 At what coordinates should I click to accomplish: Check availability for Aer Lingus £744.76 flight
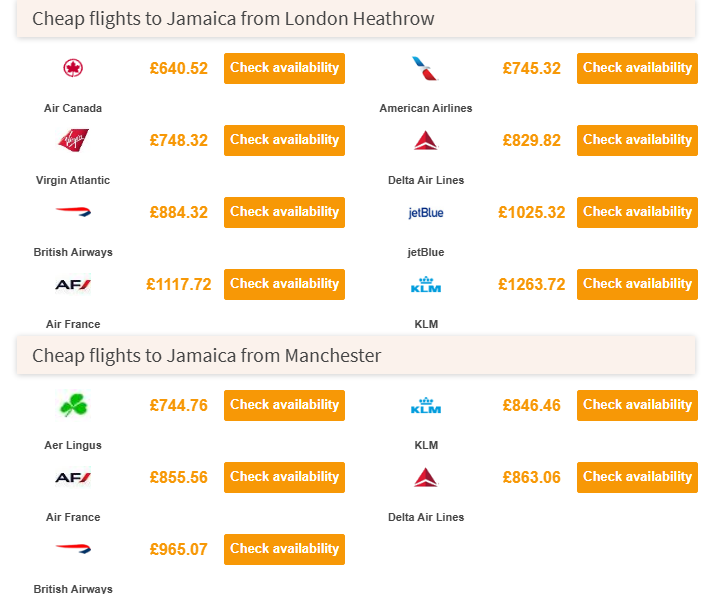[x=284, y=405]
